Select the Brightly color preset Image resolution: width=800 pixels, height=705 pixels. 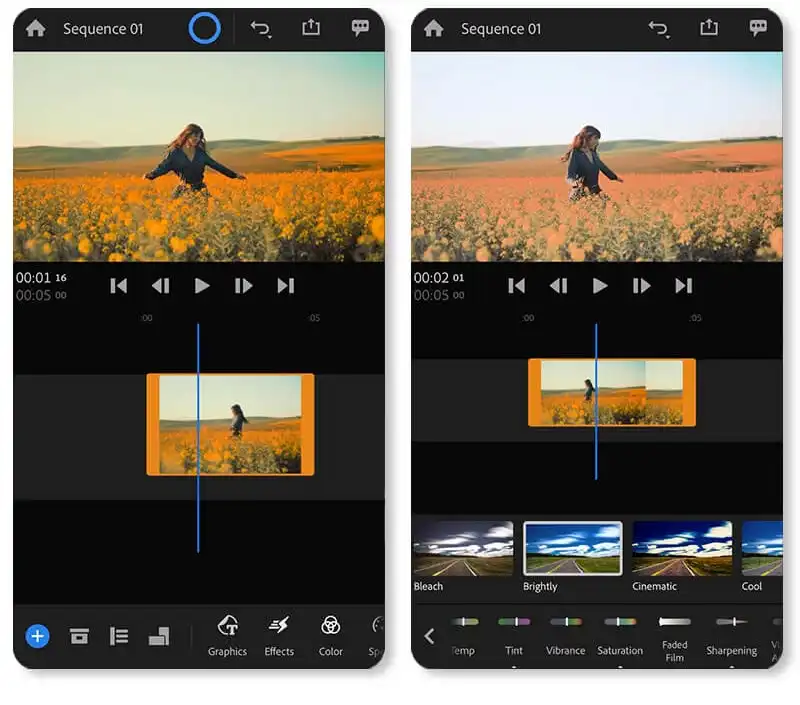click(572, 556)
